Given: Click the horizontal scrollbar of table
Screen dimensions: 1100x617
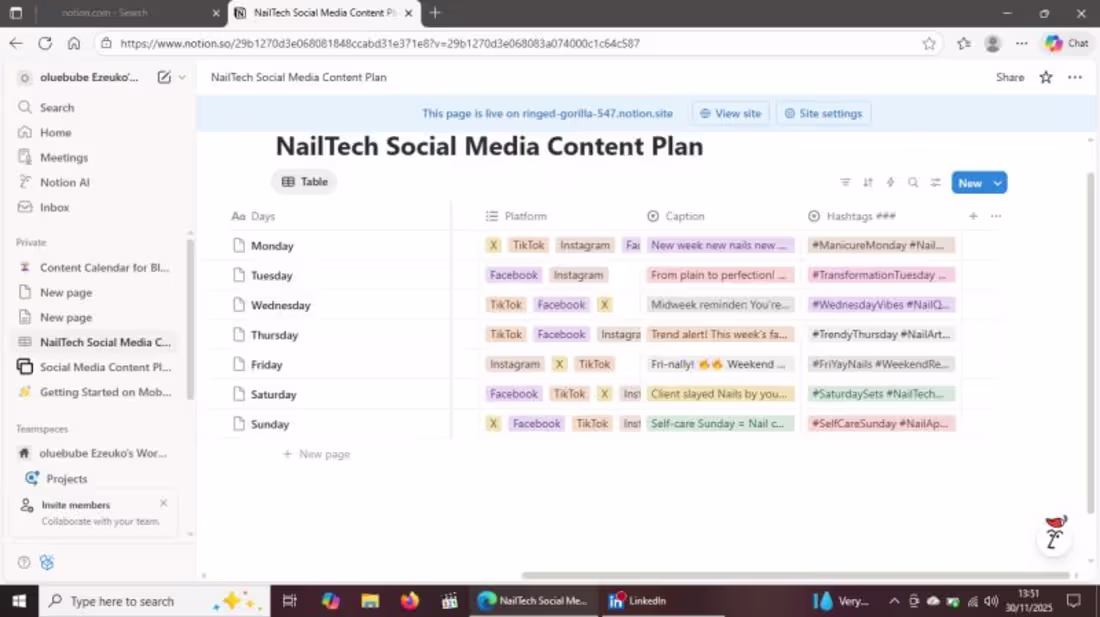Looking at the screenshot, I should click(x=796, y=576).
